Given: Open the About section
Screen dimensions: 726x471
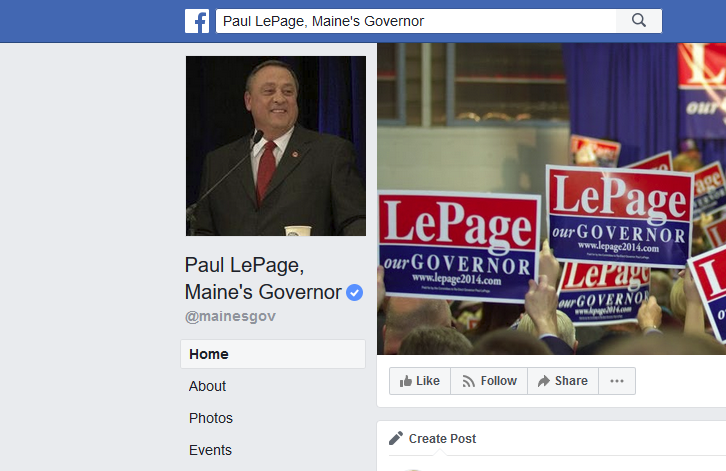Looking at the screenshot, I should 207,386.
